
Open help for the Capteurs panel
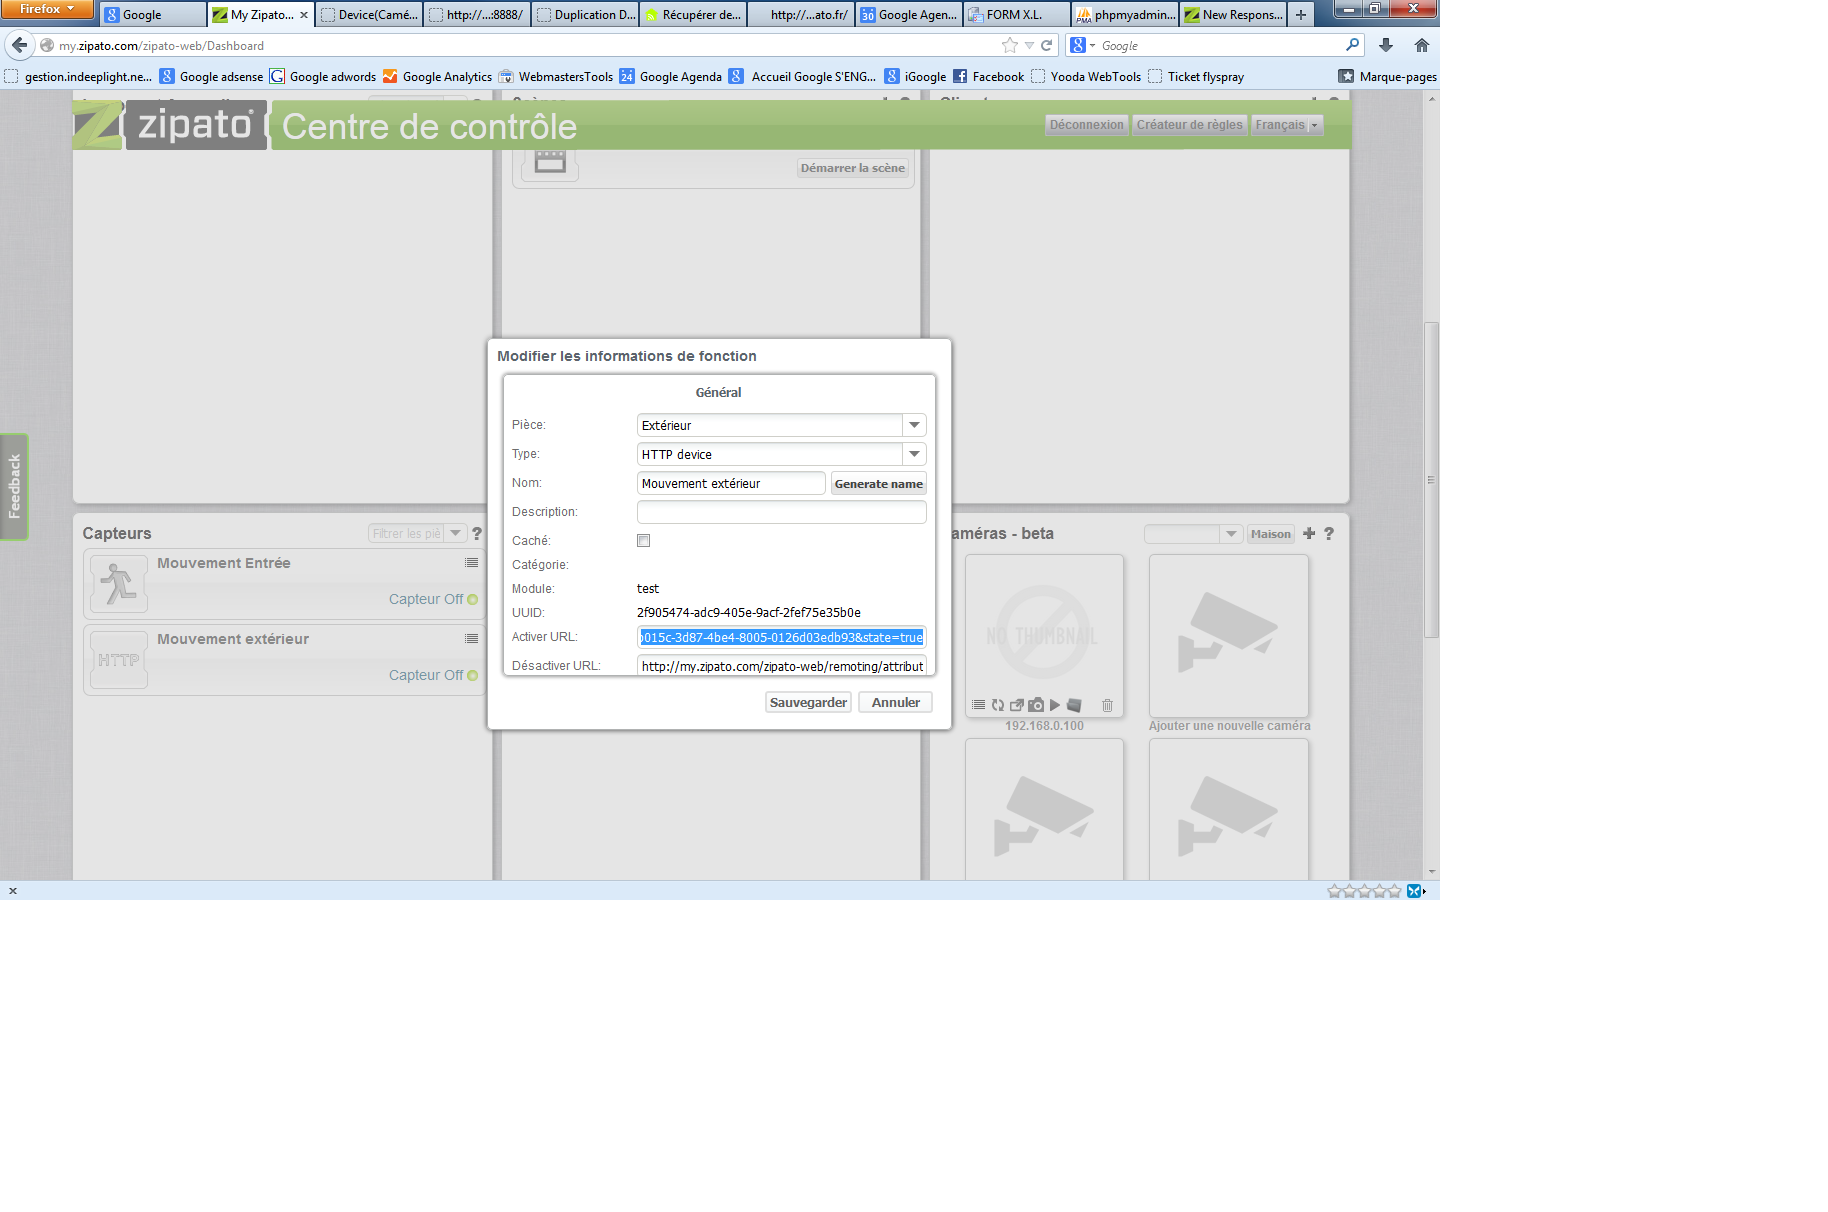point(477,533)
